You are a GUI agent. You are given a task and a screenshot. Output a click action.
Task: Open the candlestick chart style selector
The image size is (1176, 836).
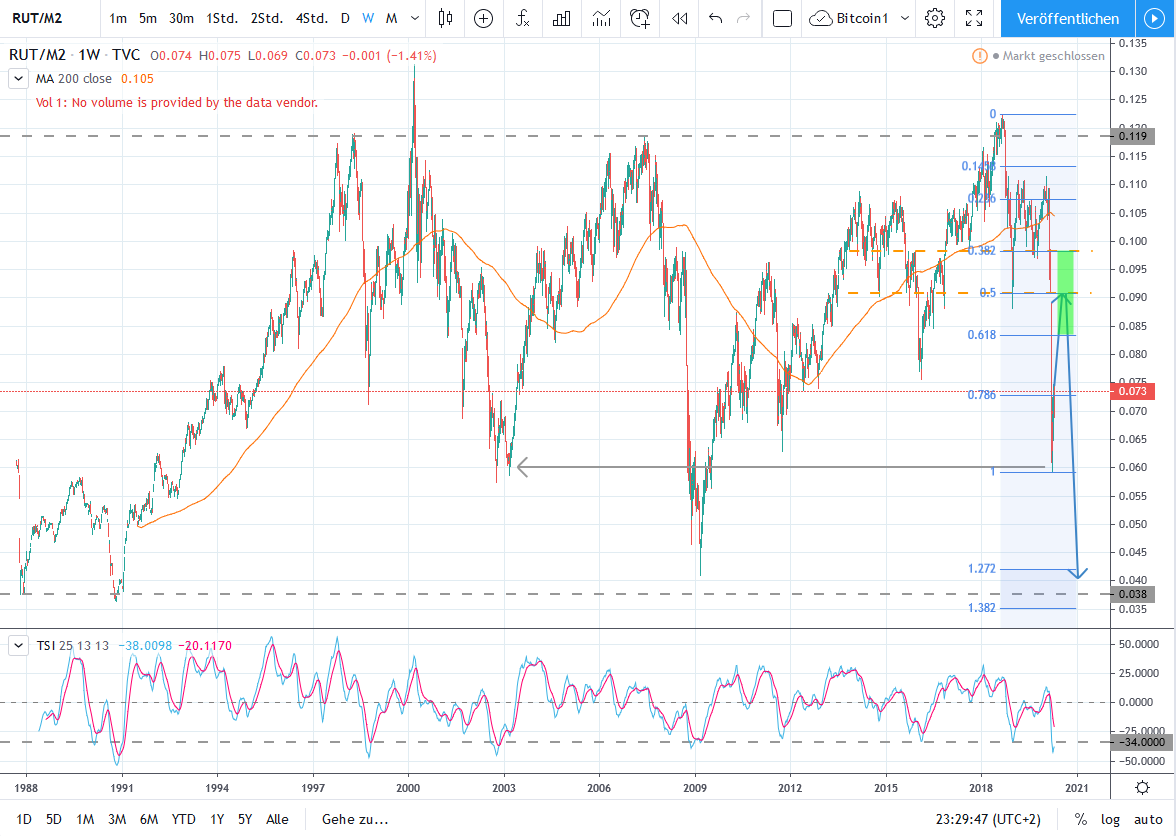446,18
